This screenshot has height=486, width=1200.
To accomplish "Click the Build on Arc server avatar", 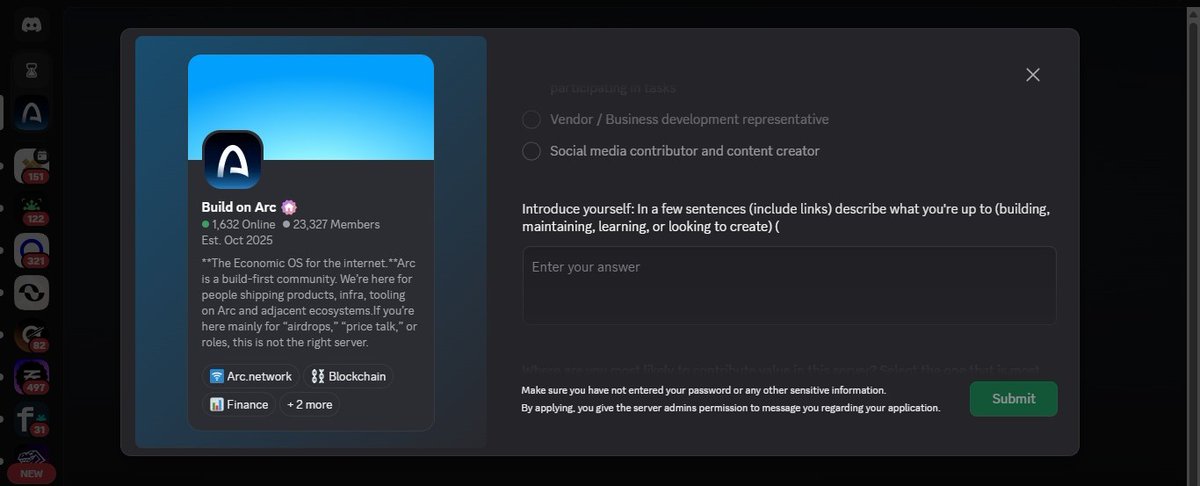I will pos(233,160).
